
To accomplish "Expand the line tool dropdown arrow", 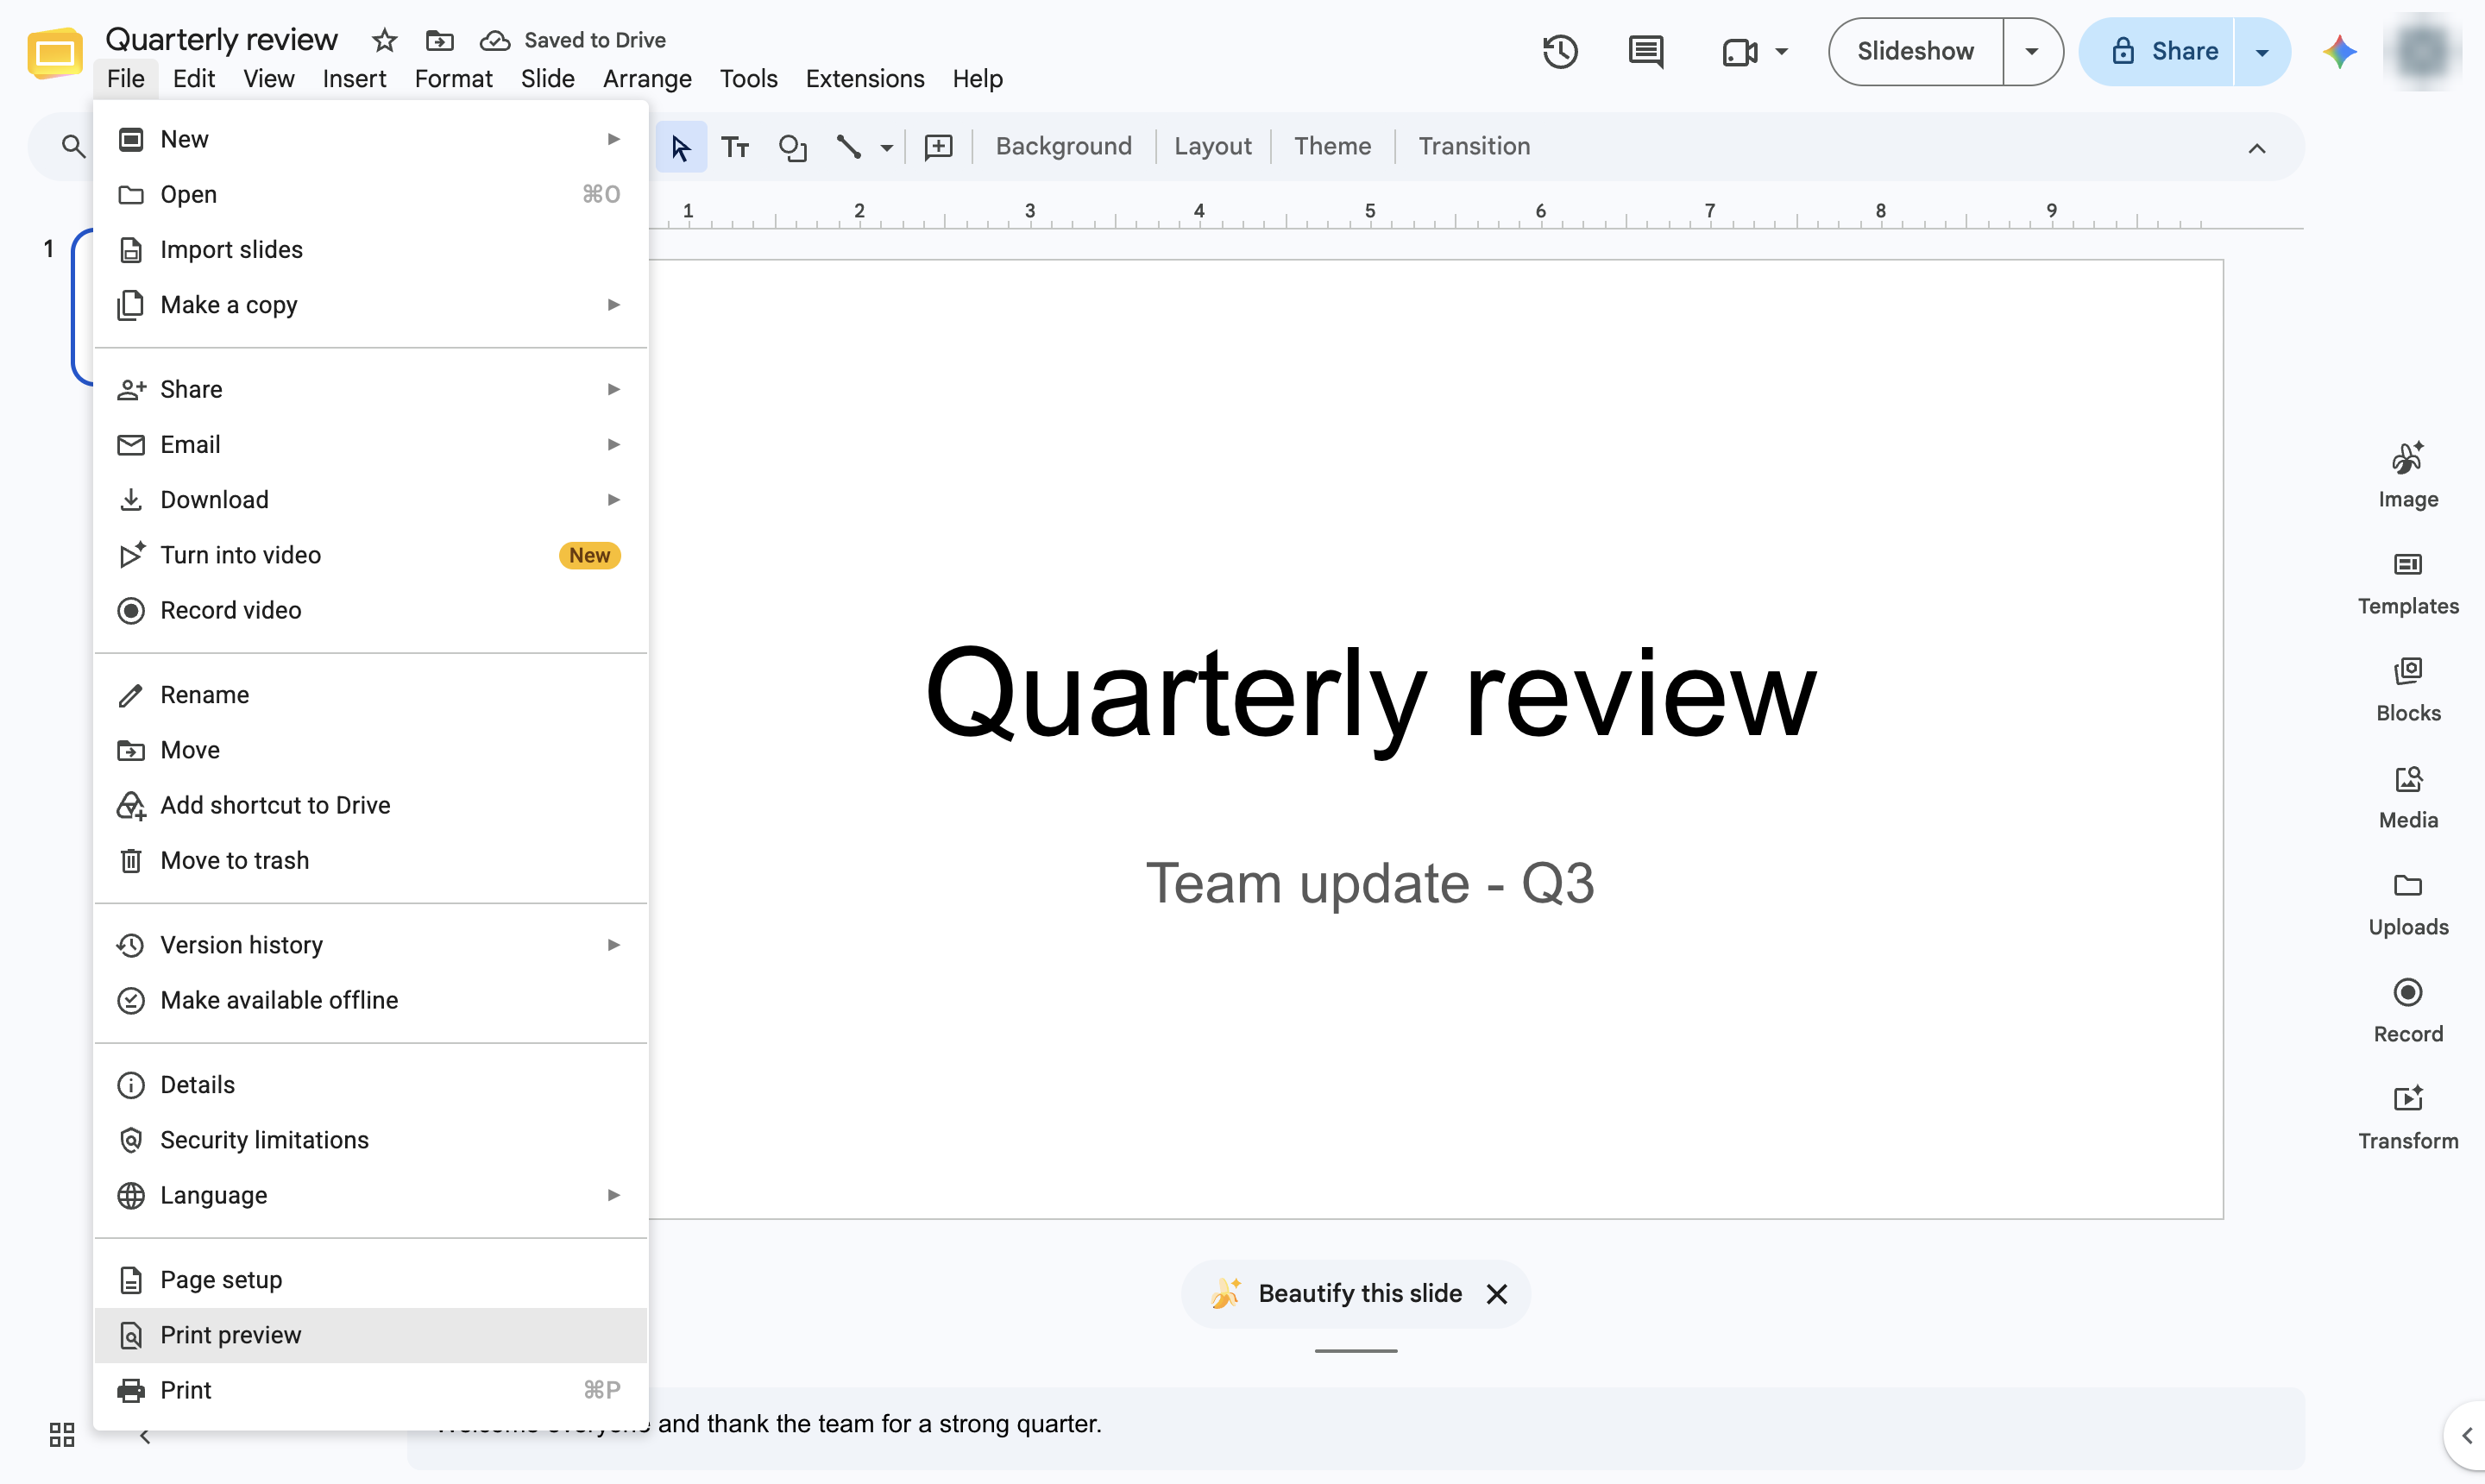I will [886, 148].
